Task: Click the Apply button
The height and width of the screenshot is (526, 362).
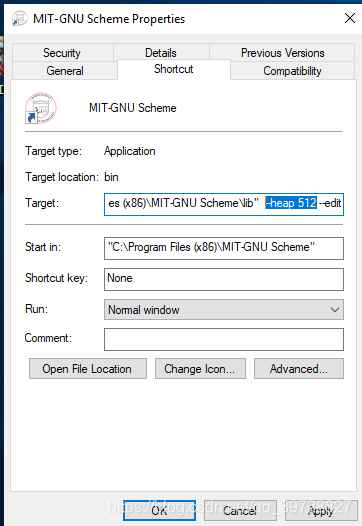Action: coord(321,510)
